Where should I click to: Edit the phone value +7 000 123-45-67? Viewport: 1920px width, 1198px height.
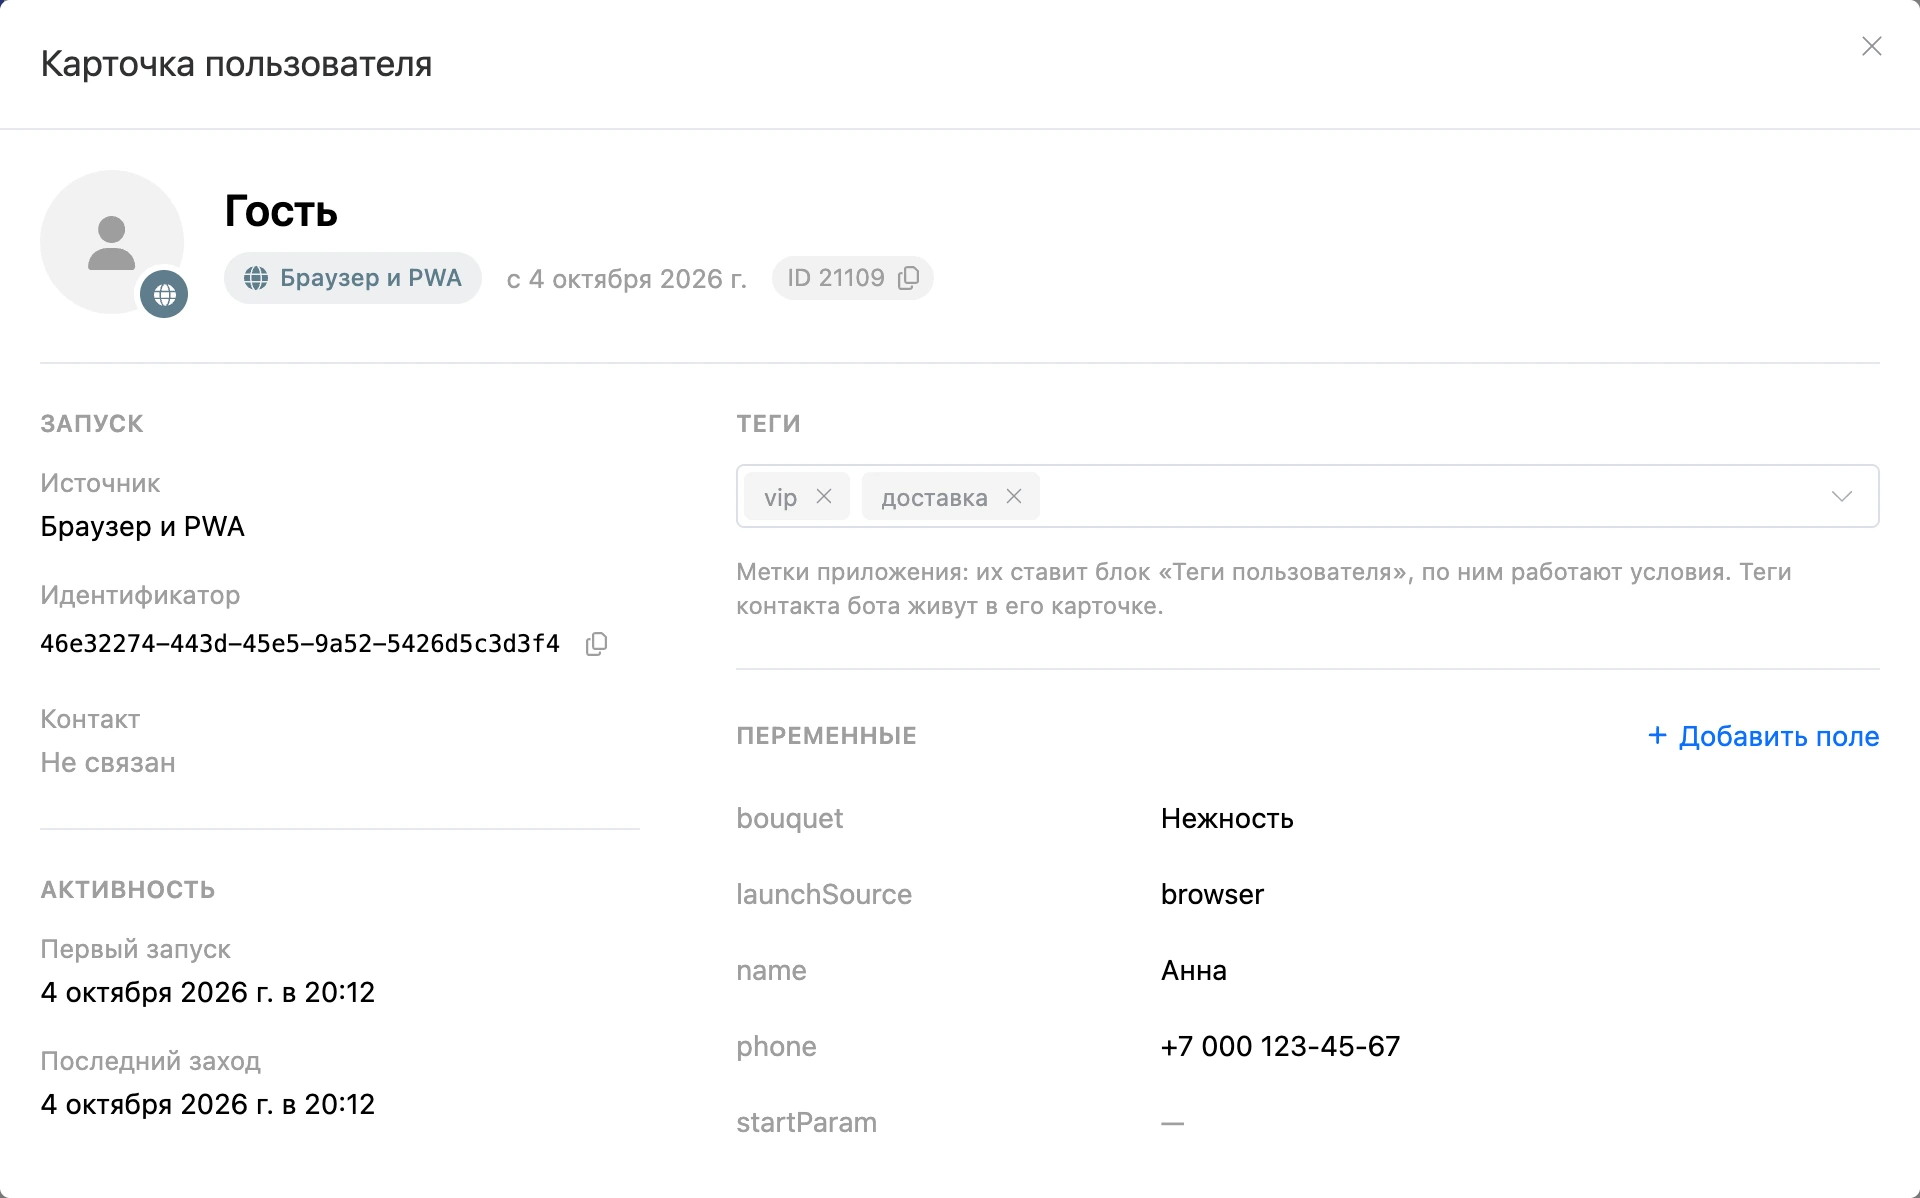(x=1280, y=1046)
